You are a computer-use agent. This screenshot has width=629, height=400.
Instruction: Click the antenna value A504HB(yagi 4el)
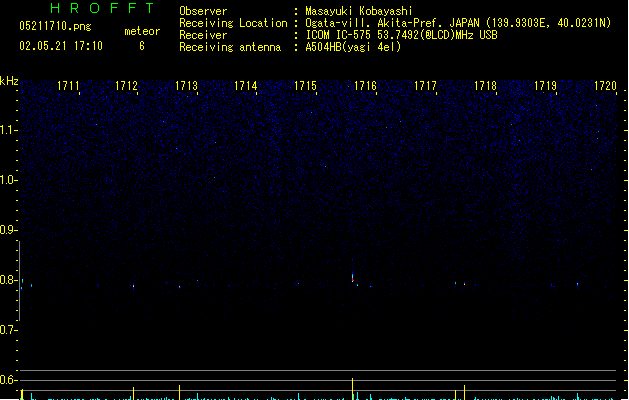(x=353, y=47)
